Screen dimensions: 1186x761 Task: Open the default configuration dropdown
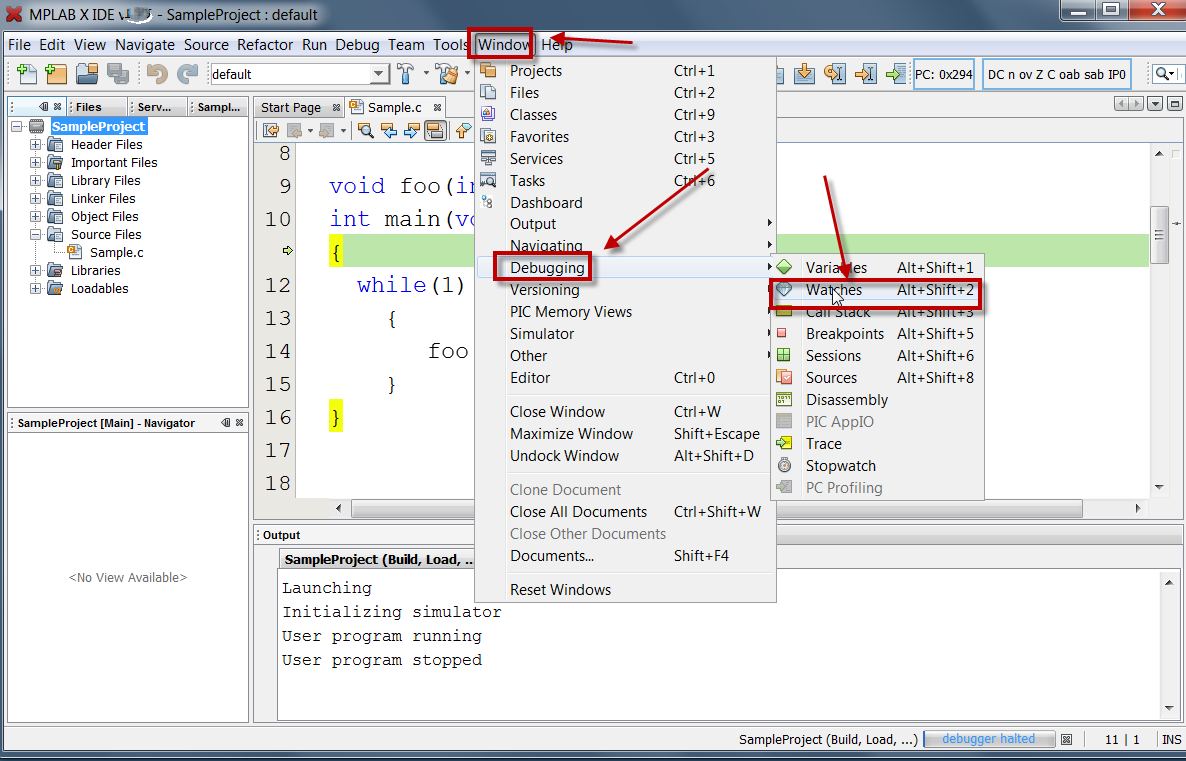(379, 74)
